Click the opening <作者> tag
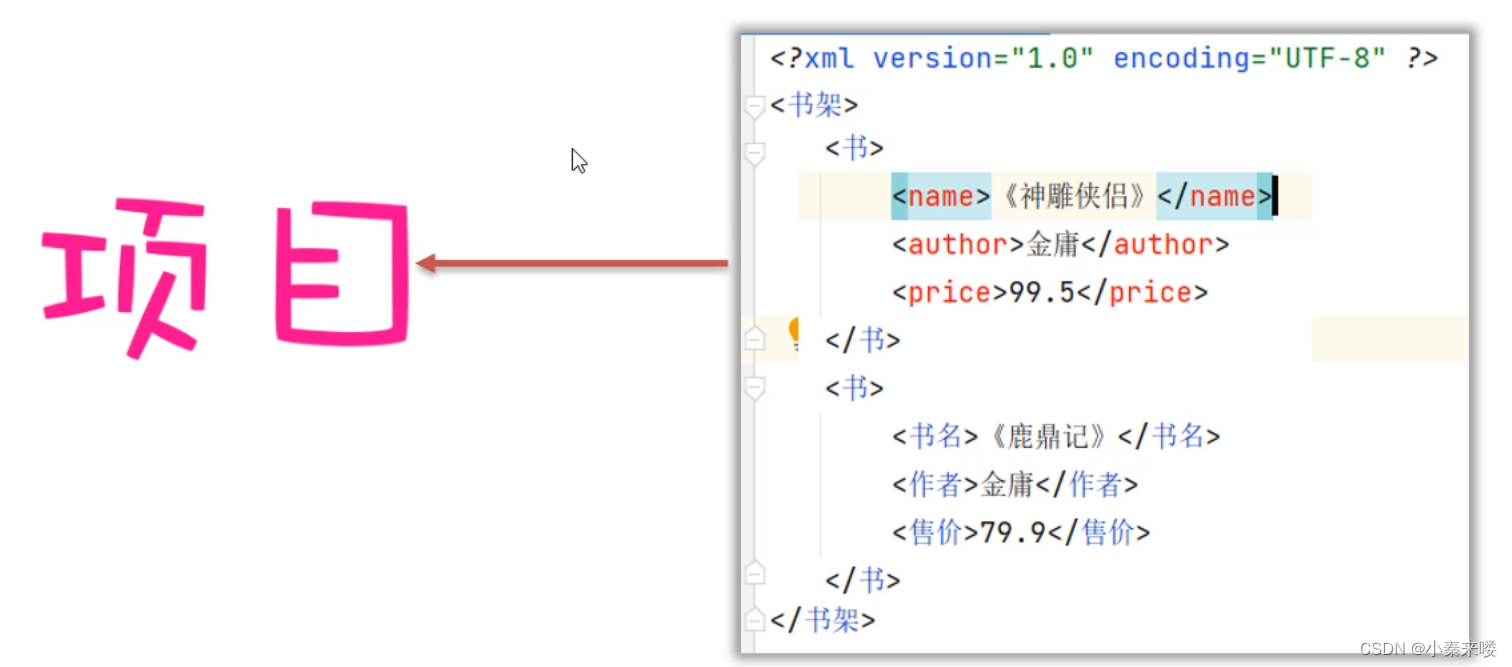Viewport: 1512px width, 667px height. pyautogui.click(x=934, y=485)
